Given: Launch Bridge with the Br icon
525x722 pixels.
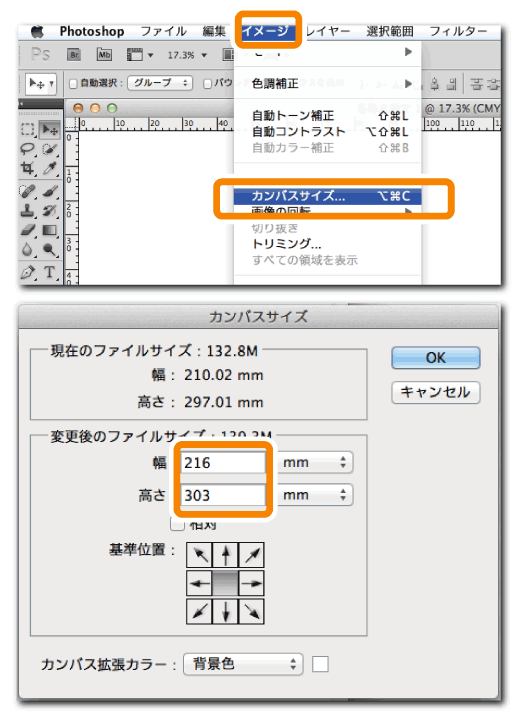Looking at the screenshot, I should (74, 55).
